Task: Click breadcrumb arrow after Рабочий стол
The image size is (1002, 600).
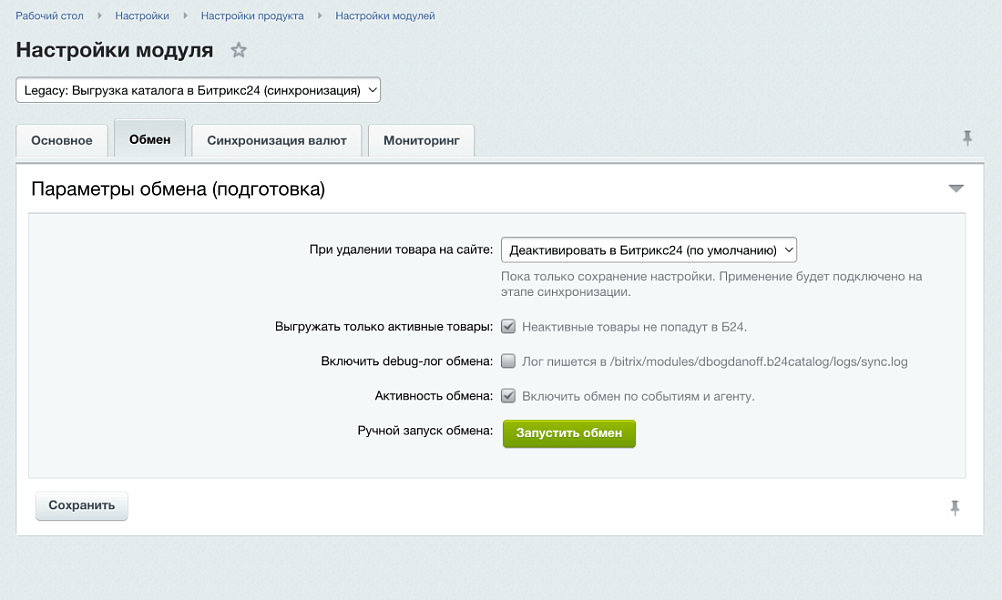Action: 100,16
